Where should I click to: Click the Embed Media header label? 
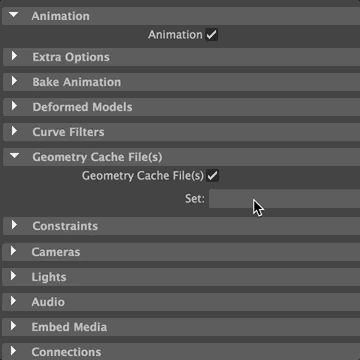tap(69, 327)
